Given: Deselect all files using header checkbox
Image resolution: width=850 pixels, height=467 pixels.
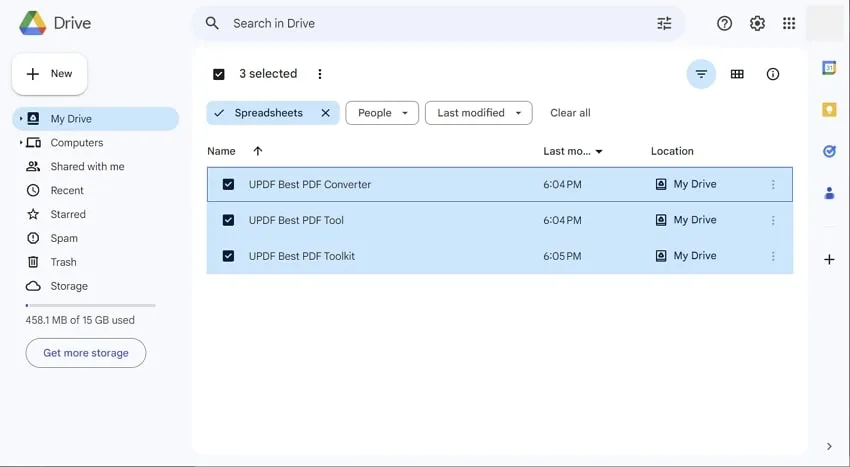Looking at the screenshot, I should [x=219, y=74].
